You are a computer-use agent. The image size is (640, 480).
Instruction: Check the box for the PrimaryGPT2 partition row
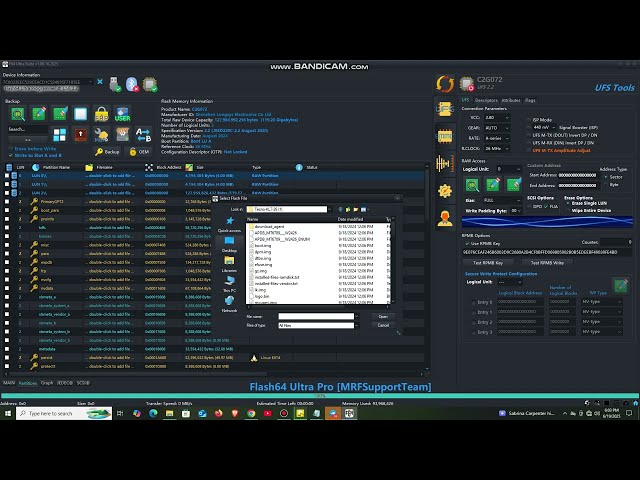(7, 201)
